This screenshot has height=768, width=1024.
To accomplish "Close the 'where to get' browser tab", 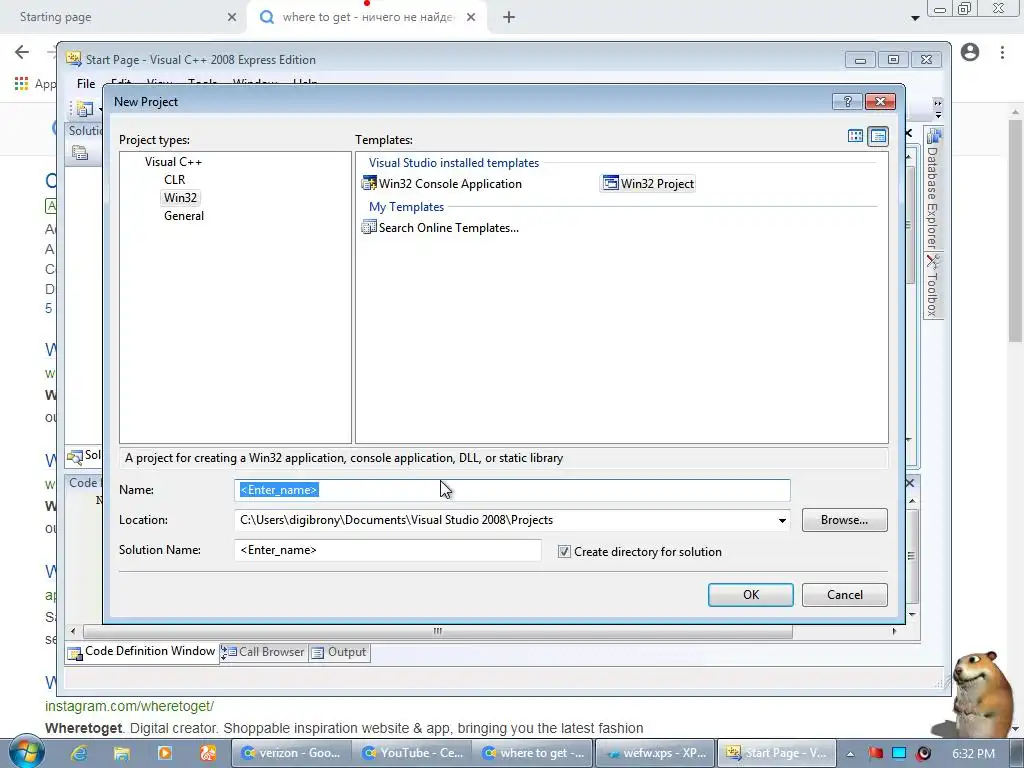I will pyautogui.click(x=471, y=18).
